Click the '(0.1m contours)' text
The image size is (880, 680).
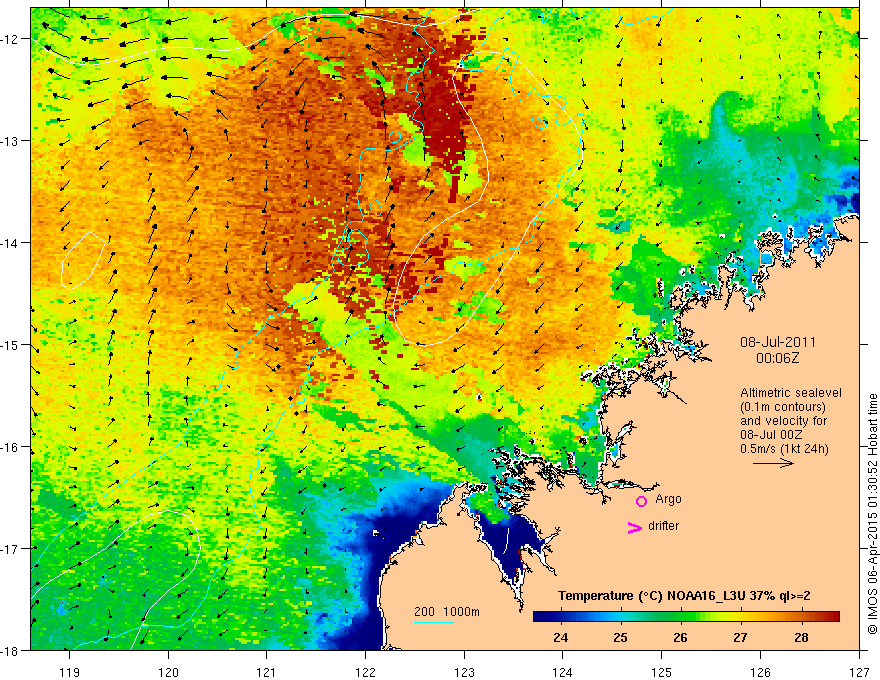(x=783, y=407)
